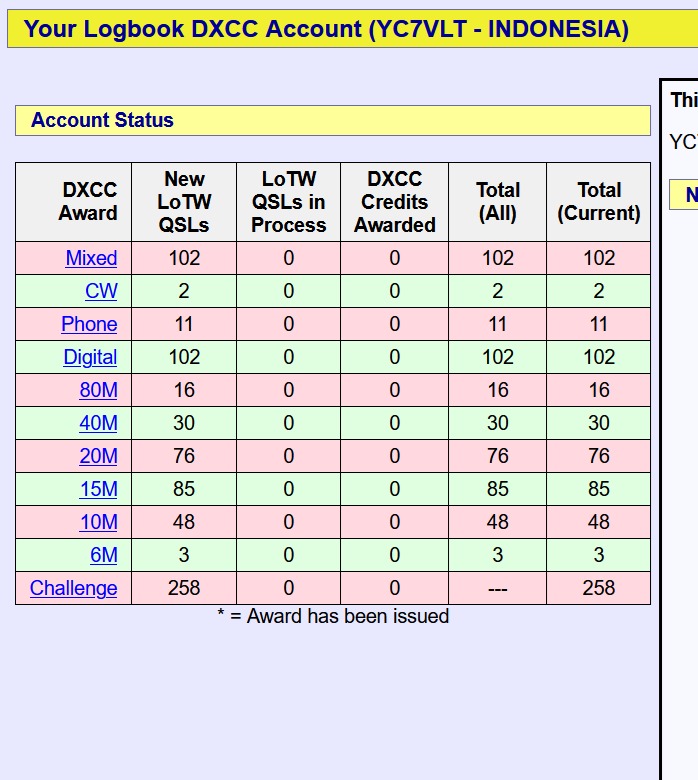The image size is (698, 780).
Task: Click the Logbook DXCC Account page title
Action: click(326, 29)
